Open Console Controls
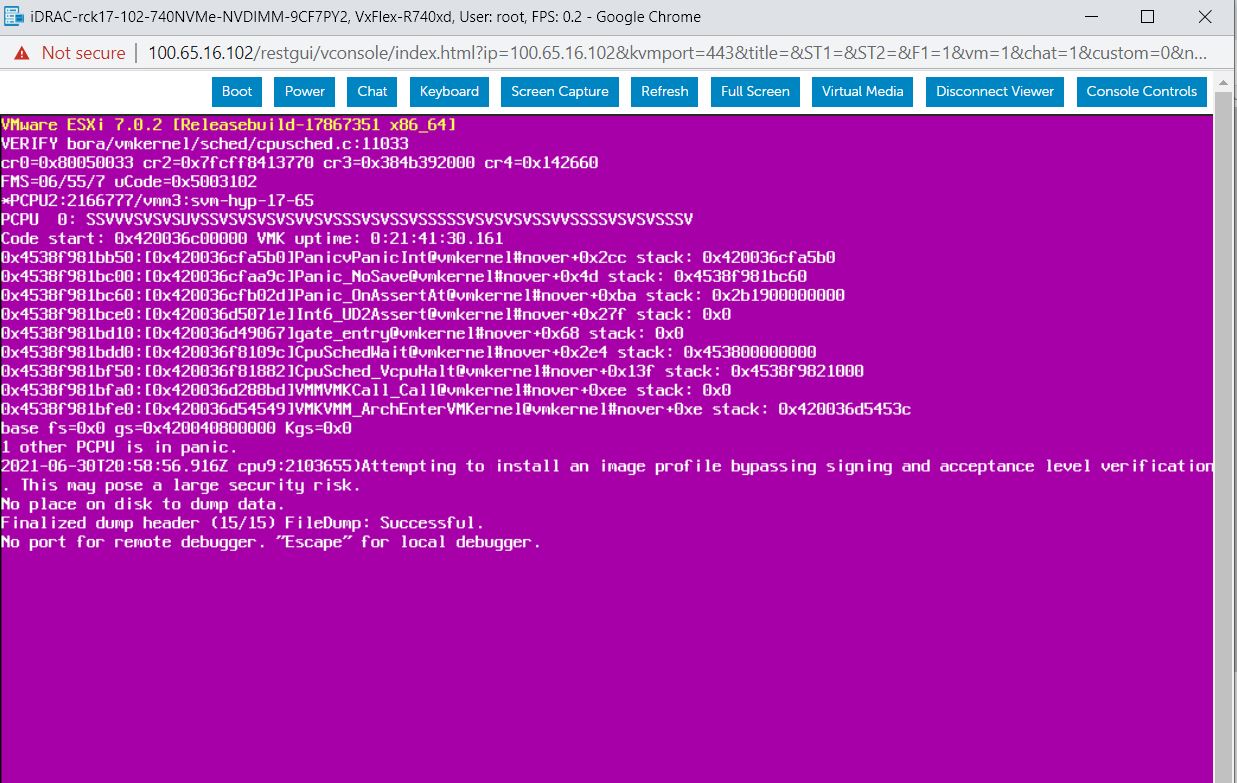 pyautogui.click(x=1142, y=91)
